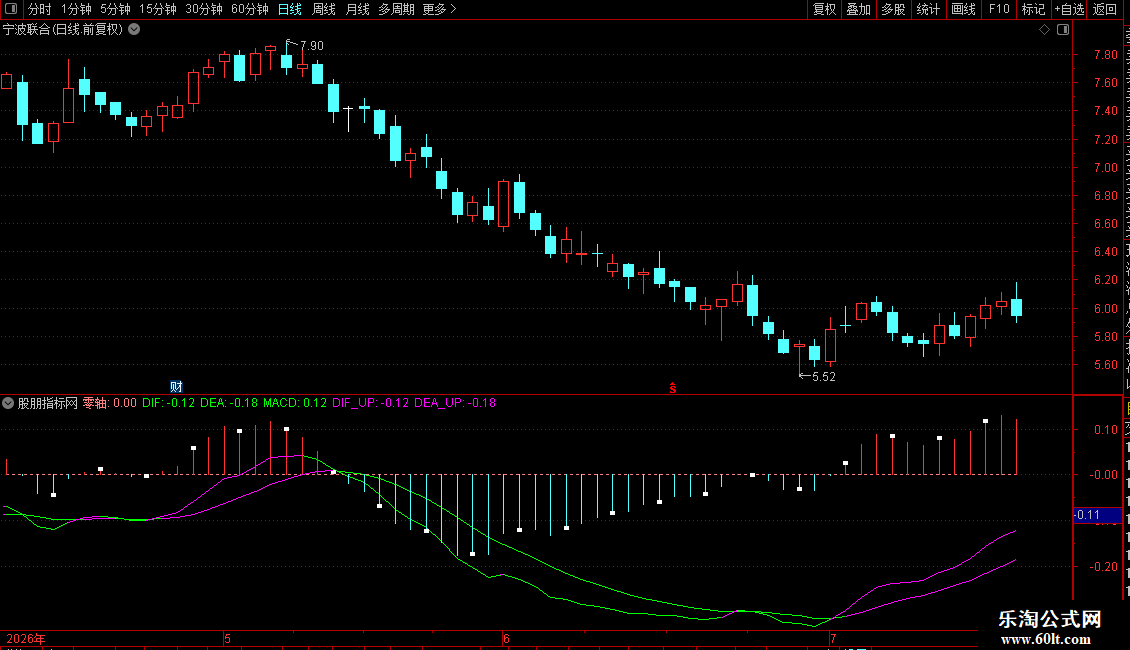Expand the 股朋指标网 indicator dropdown
1130x650 pixels.
point(8,403)
